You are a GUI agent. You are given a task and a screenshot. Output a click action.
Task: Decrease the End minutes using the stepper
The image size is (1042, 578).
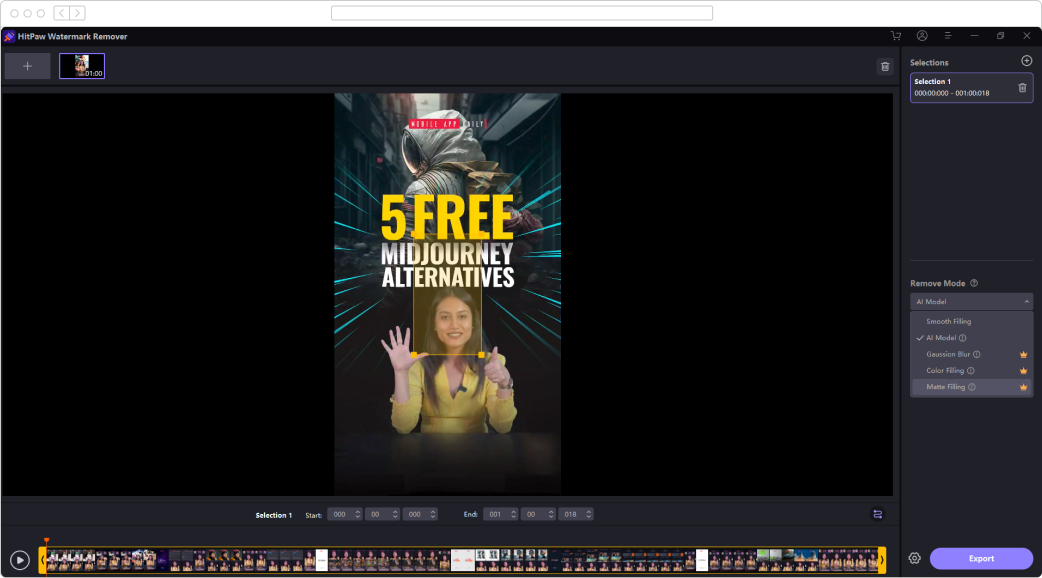tap(512, 517)
